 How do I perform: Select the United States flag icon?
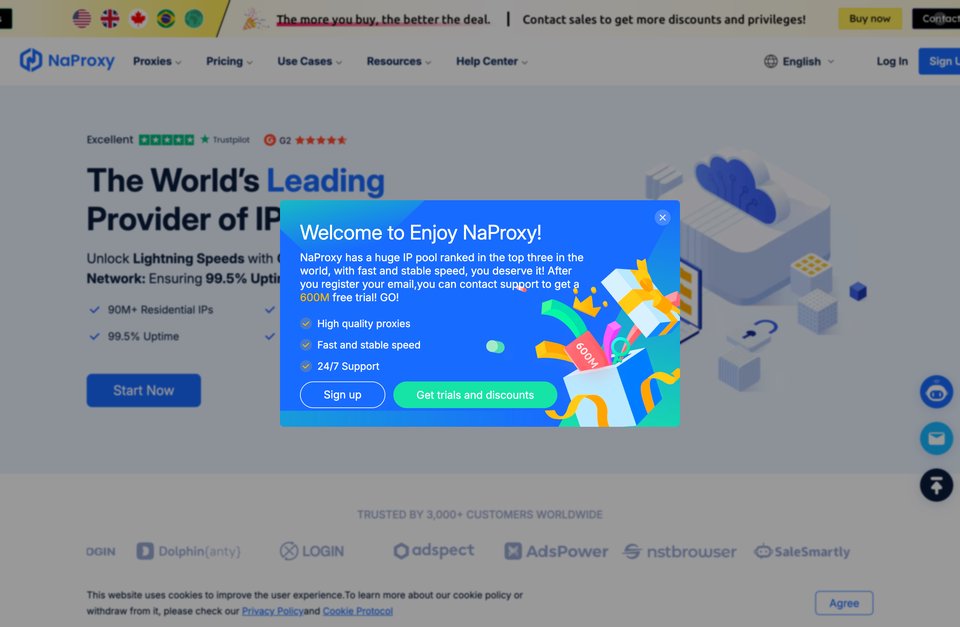tap(82, 18)
